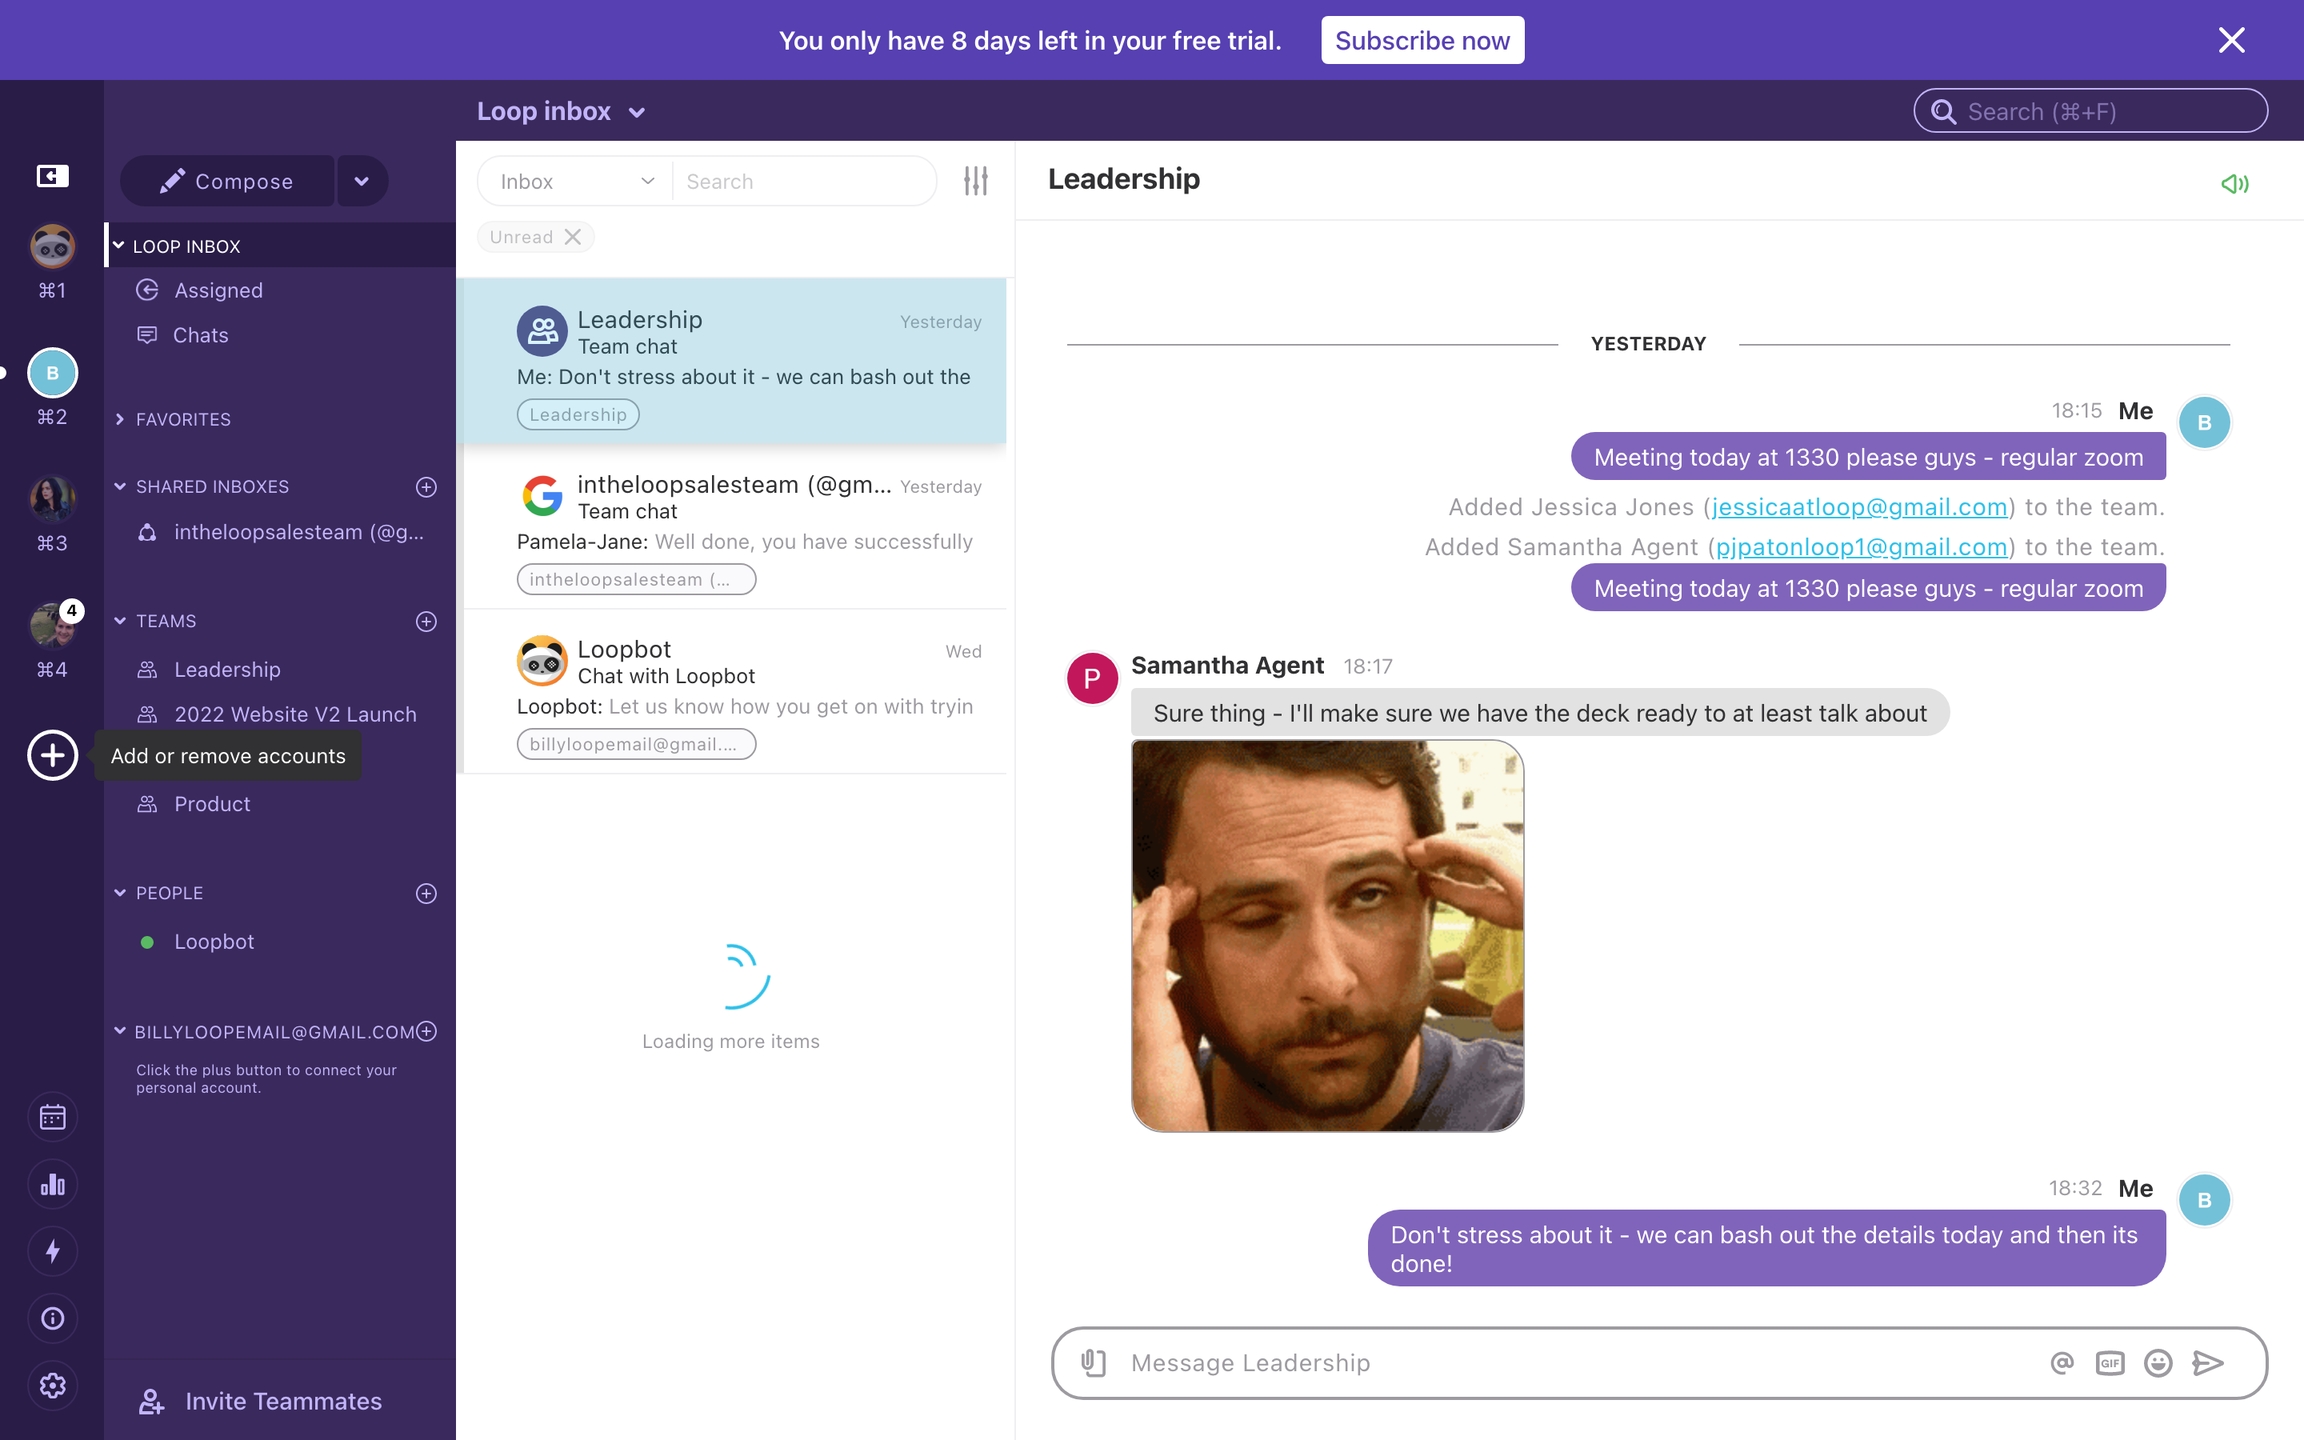The image size is (2304, 1440).
Task: Click the Compose button
Action: (x=227, y=181)
